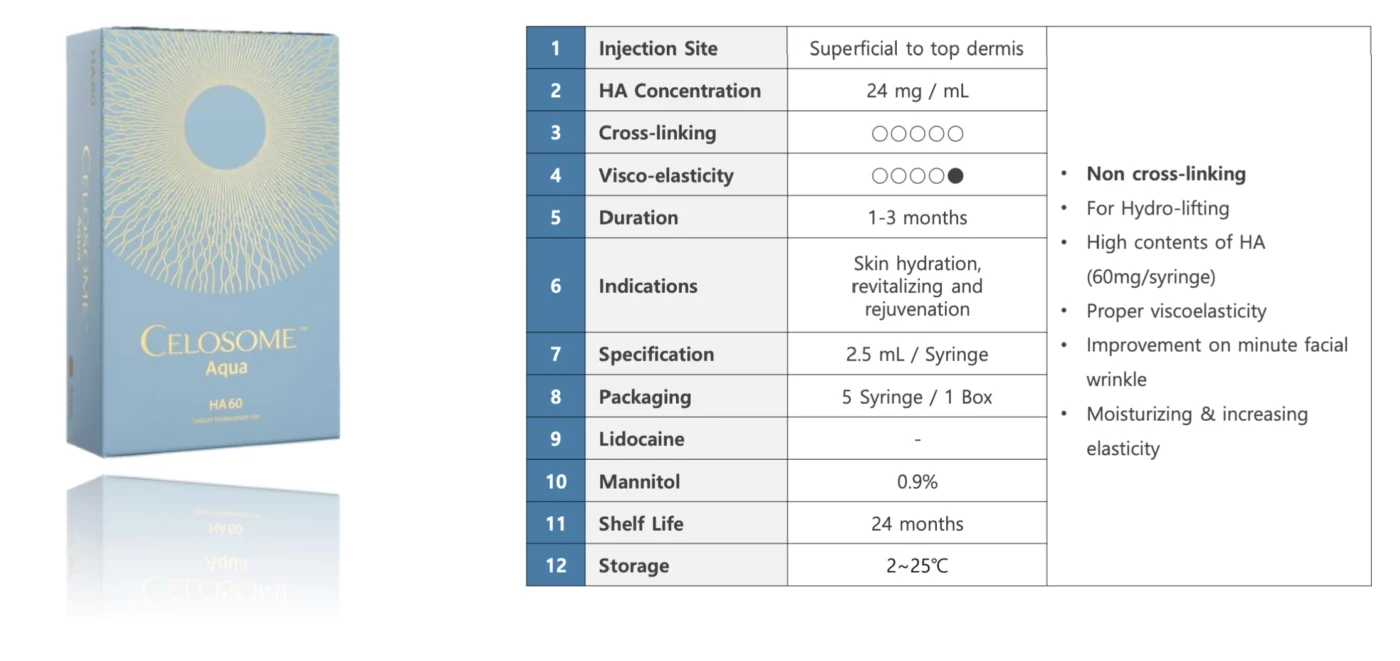1400x661 pixels.
Task: Select the first empty circle in Cross-linking row
Action: [x=879, y=133]
